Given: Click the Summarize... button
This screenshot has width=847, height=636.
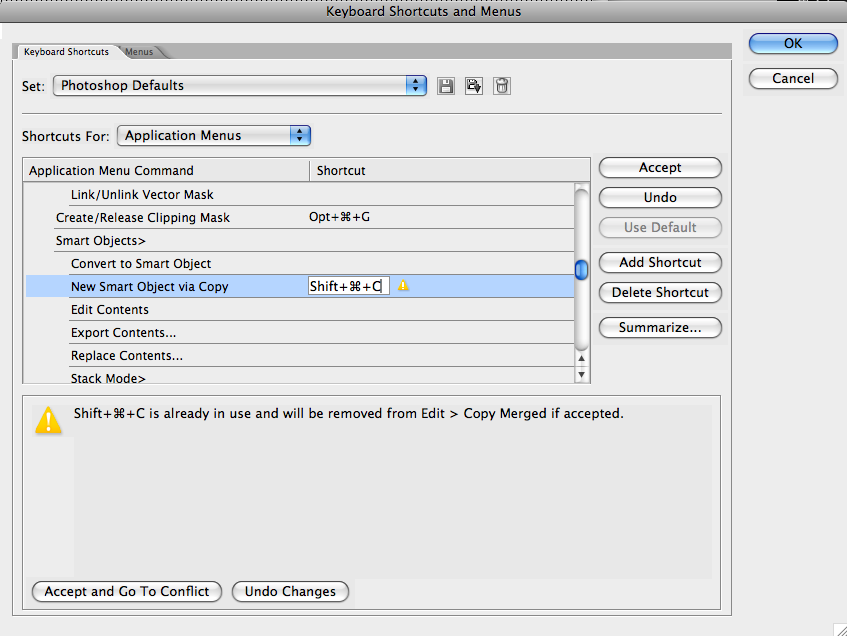Looking at the screenshot, I should (660, 327).
